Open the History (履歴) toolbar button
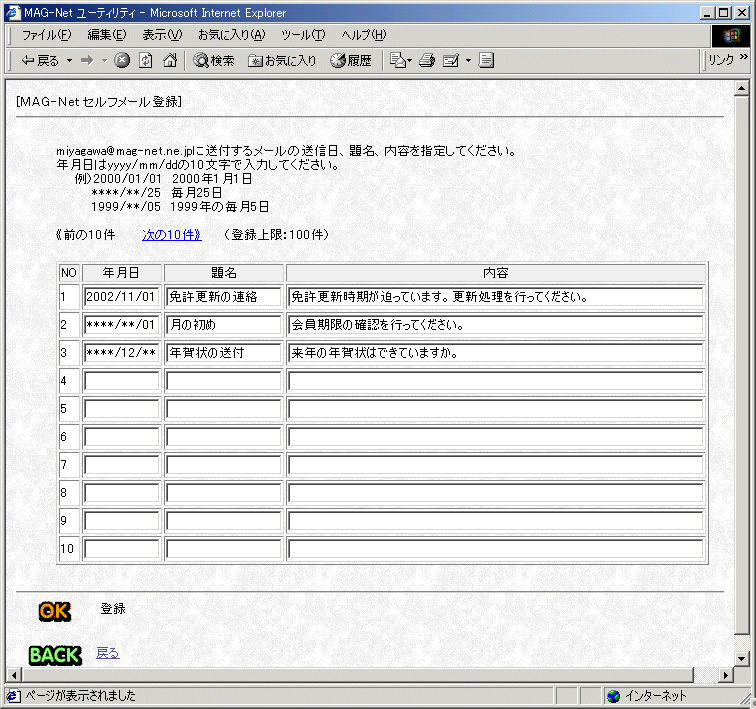 351,61
